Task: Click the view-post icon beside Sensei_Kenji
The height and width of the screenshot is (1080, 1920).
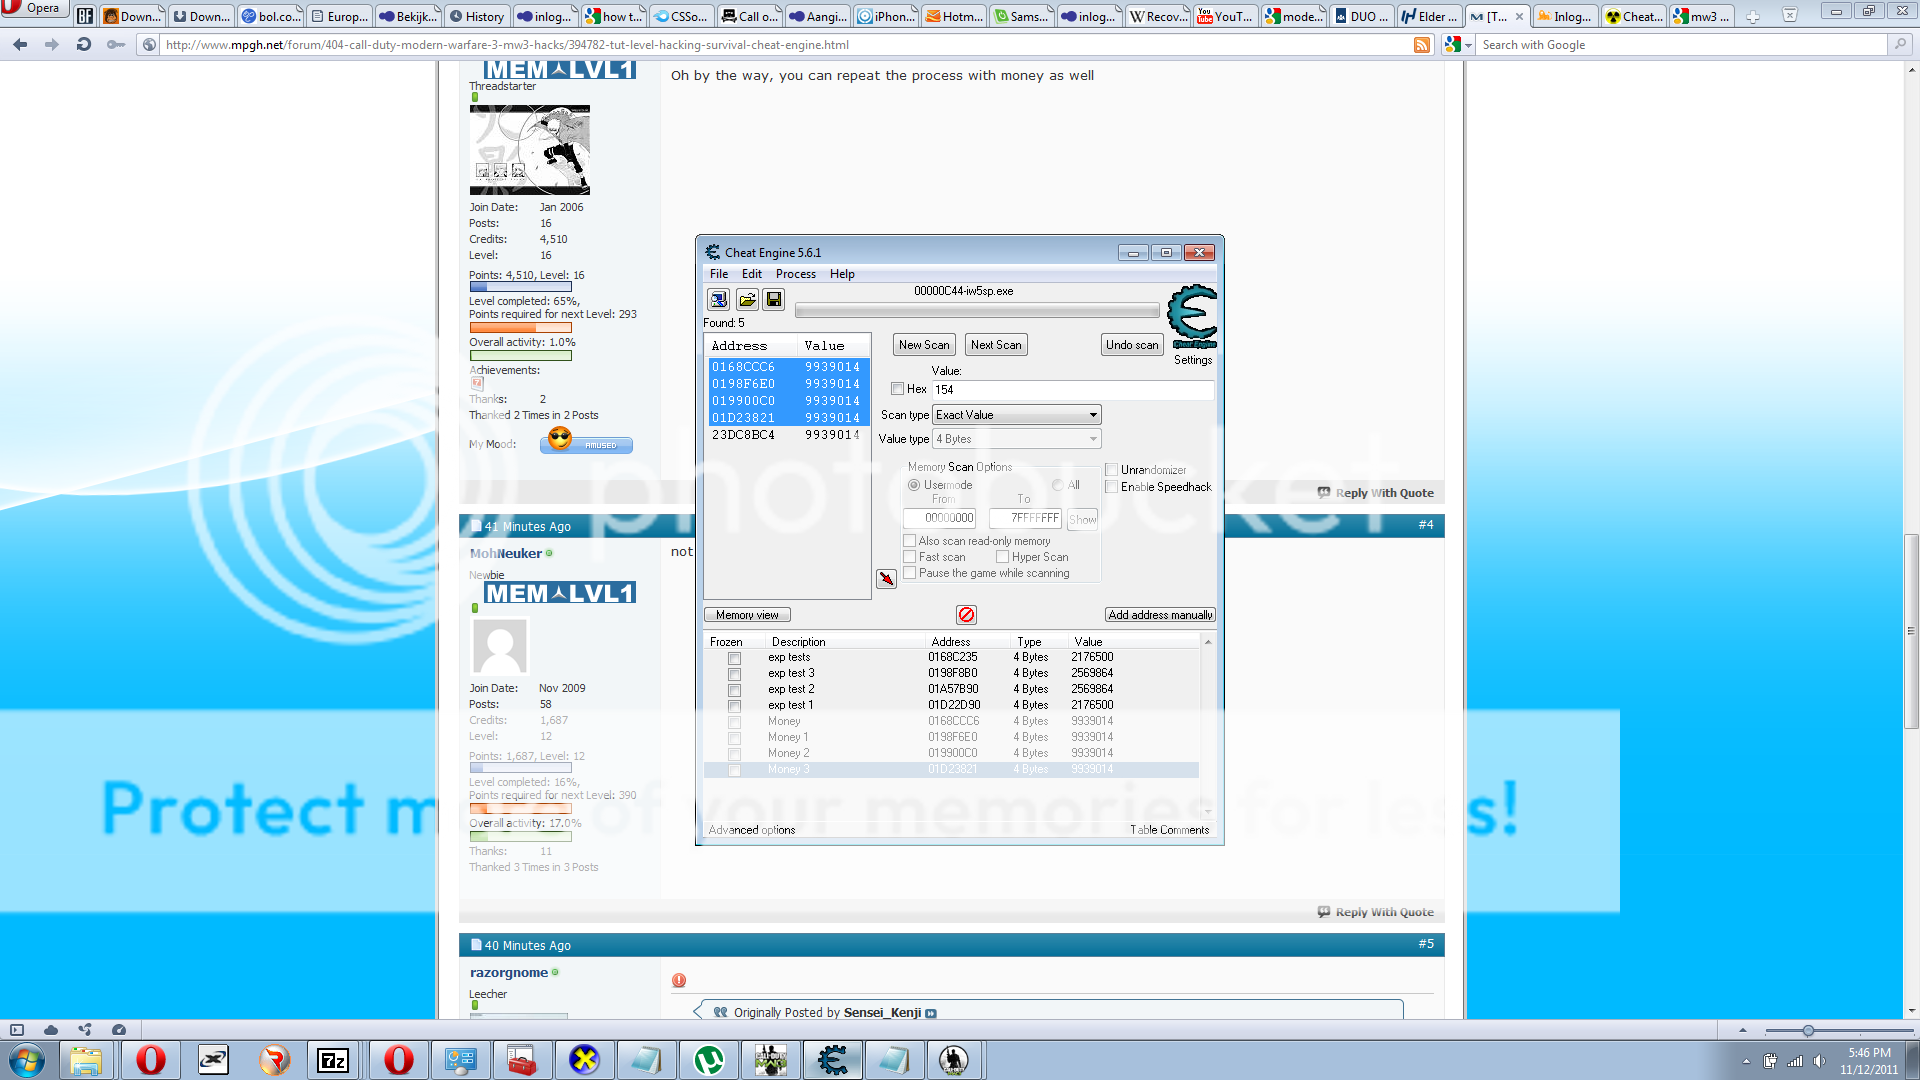Action: point(931,1013)
